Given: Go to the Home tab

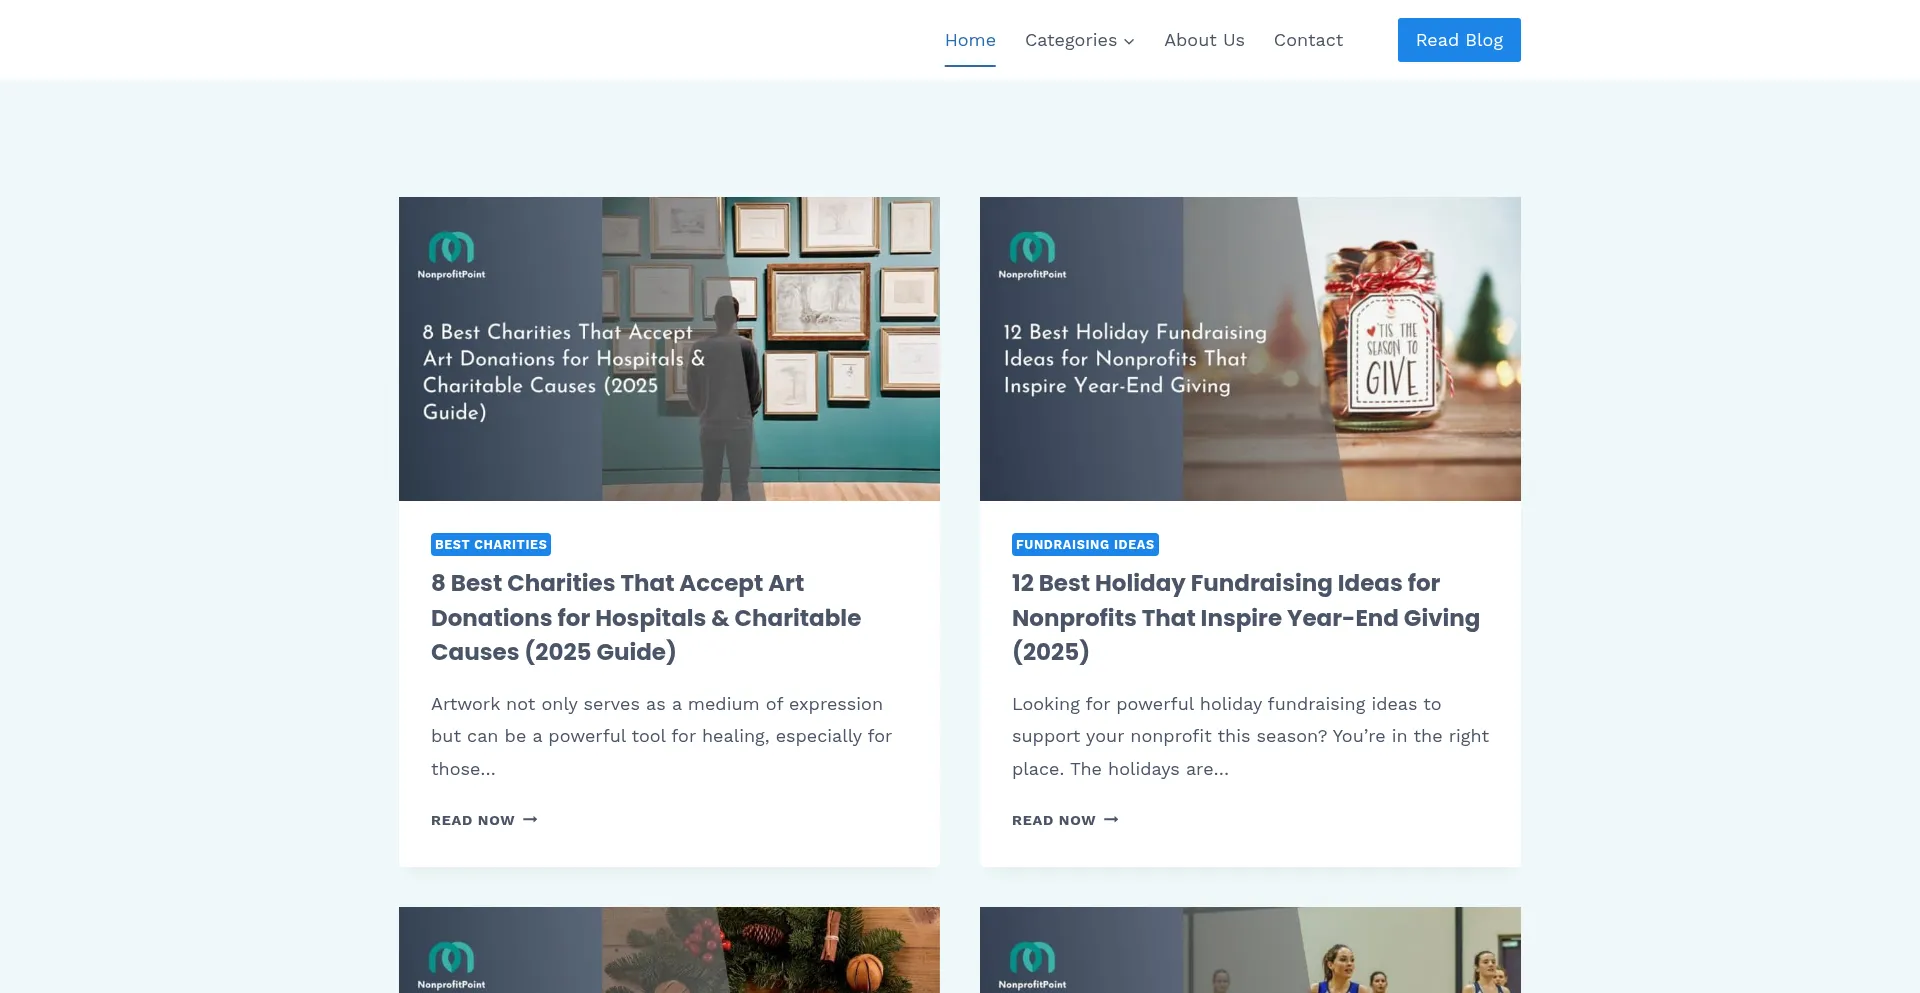Looking at the screenshot, I should click(x=970, y=40).
